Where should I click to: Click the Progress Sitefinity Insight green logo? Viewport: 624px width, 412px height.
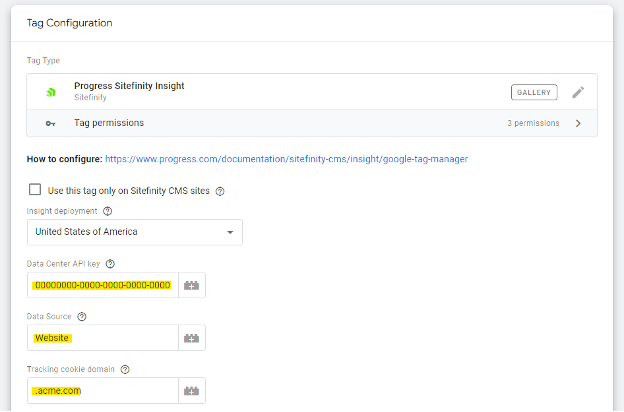point(51,92)
